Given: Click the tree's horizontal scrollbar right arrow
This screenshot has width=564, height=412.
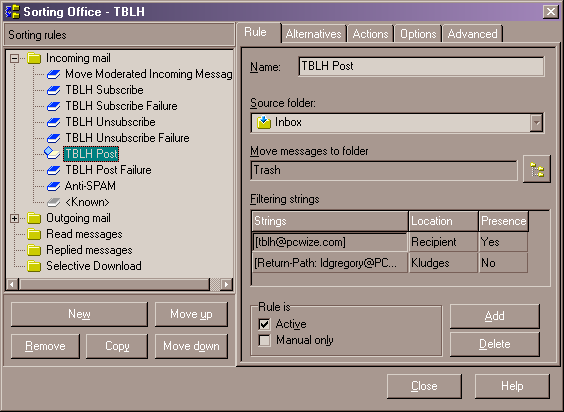Looking at the screenshot, I should (x=226, y=284).
